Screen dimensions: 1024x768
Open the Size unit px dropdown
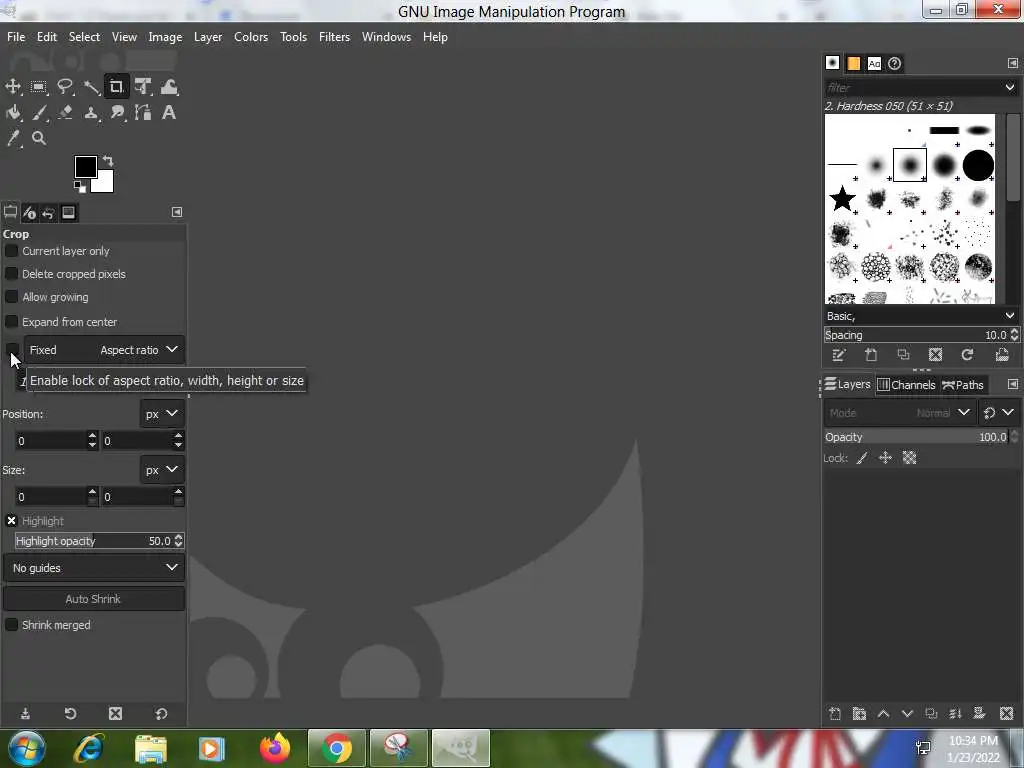(162, 470)
